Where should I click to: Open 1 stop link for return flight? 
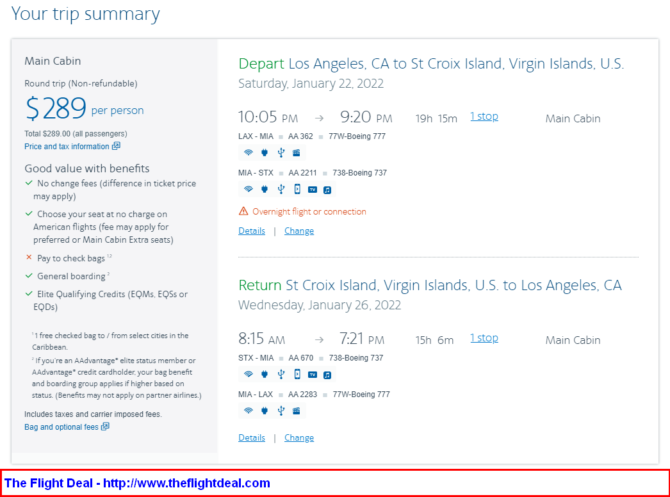484,338
